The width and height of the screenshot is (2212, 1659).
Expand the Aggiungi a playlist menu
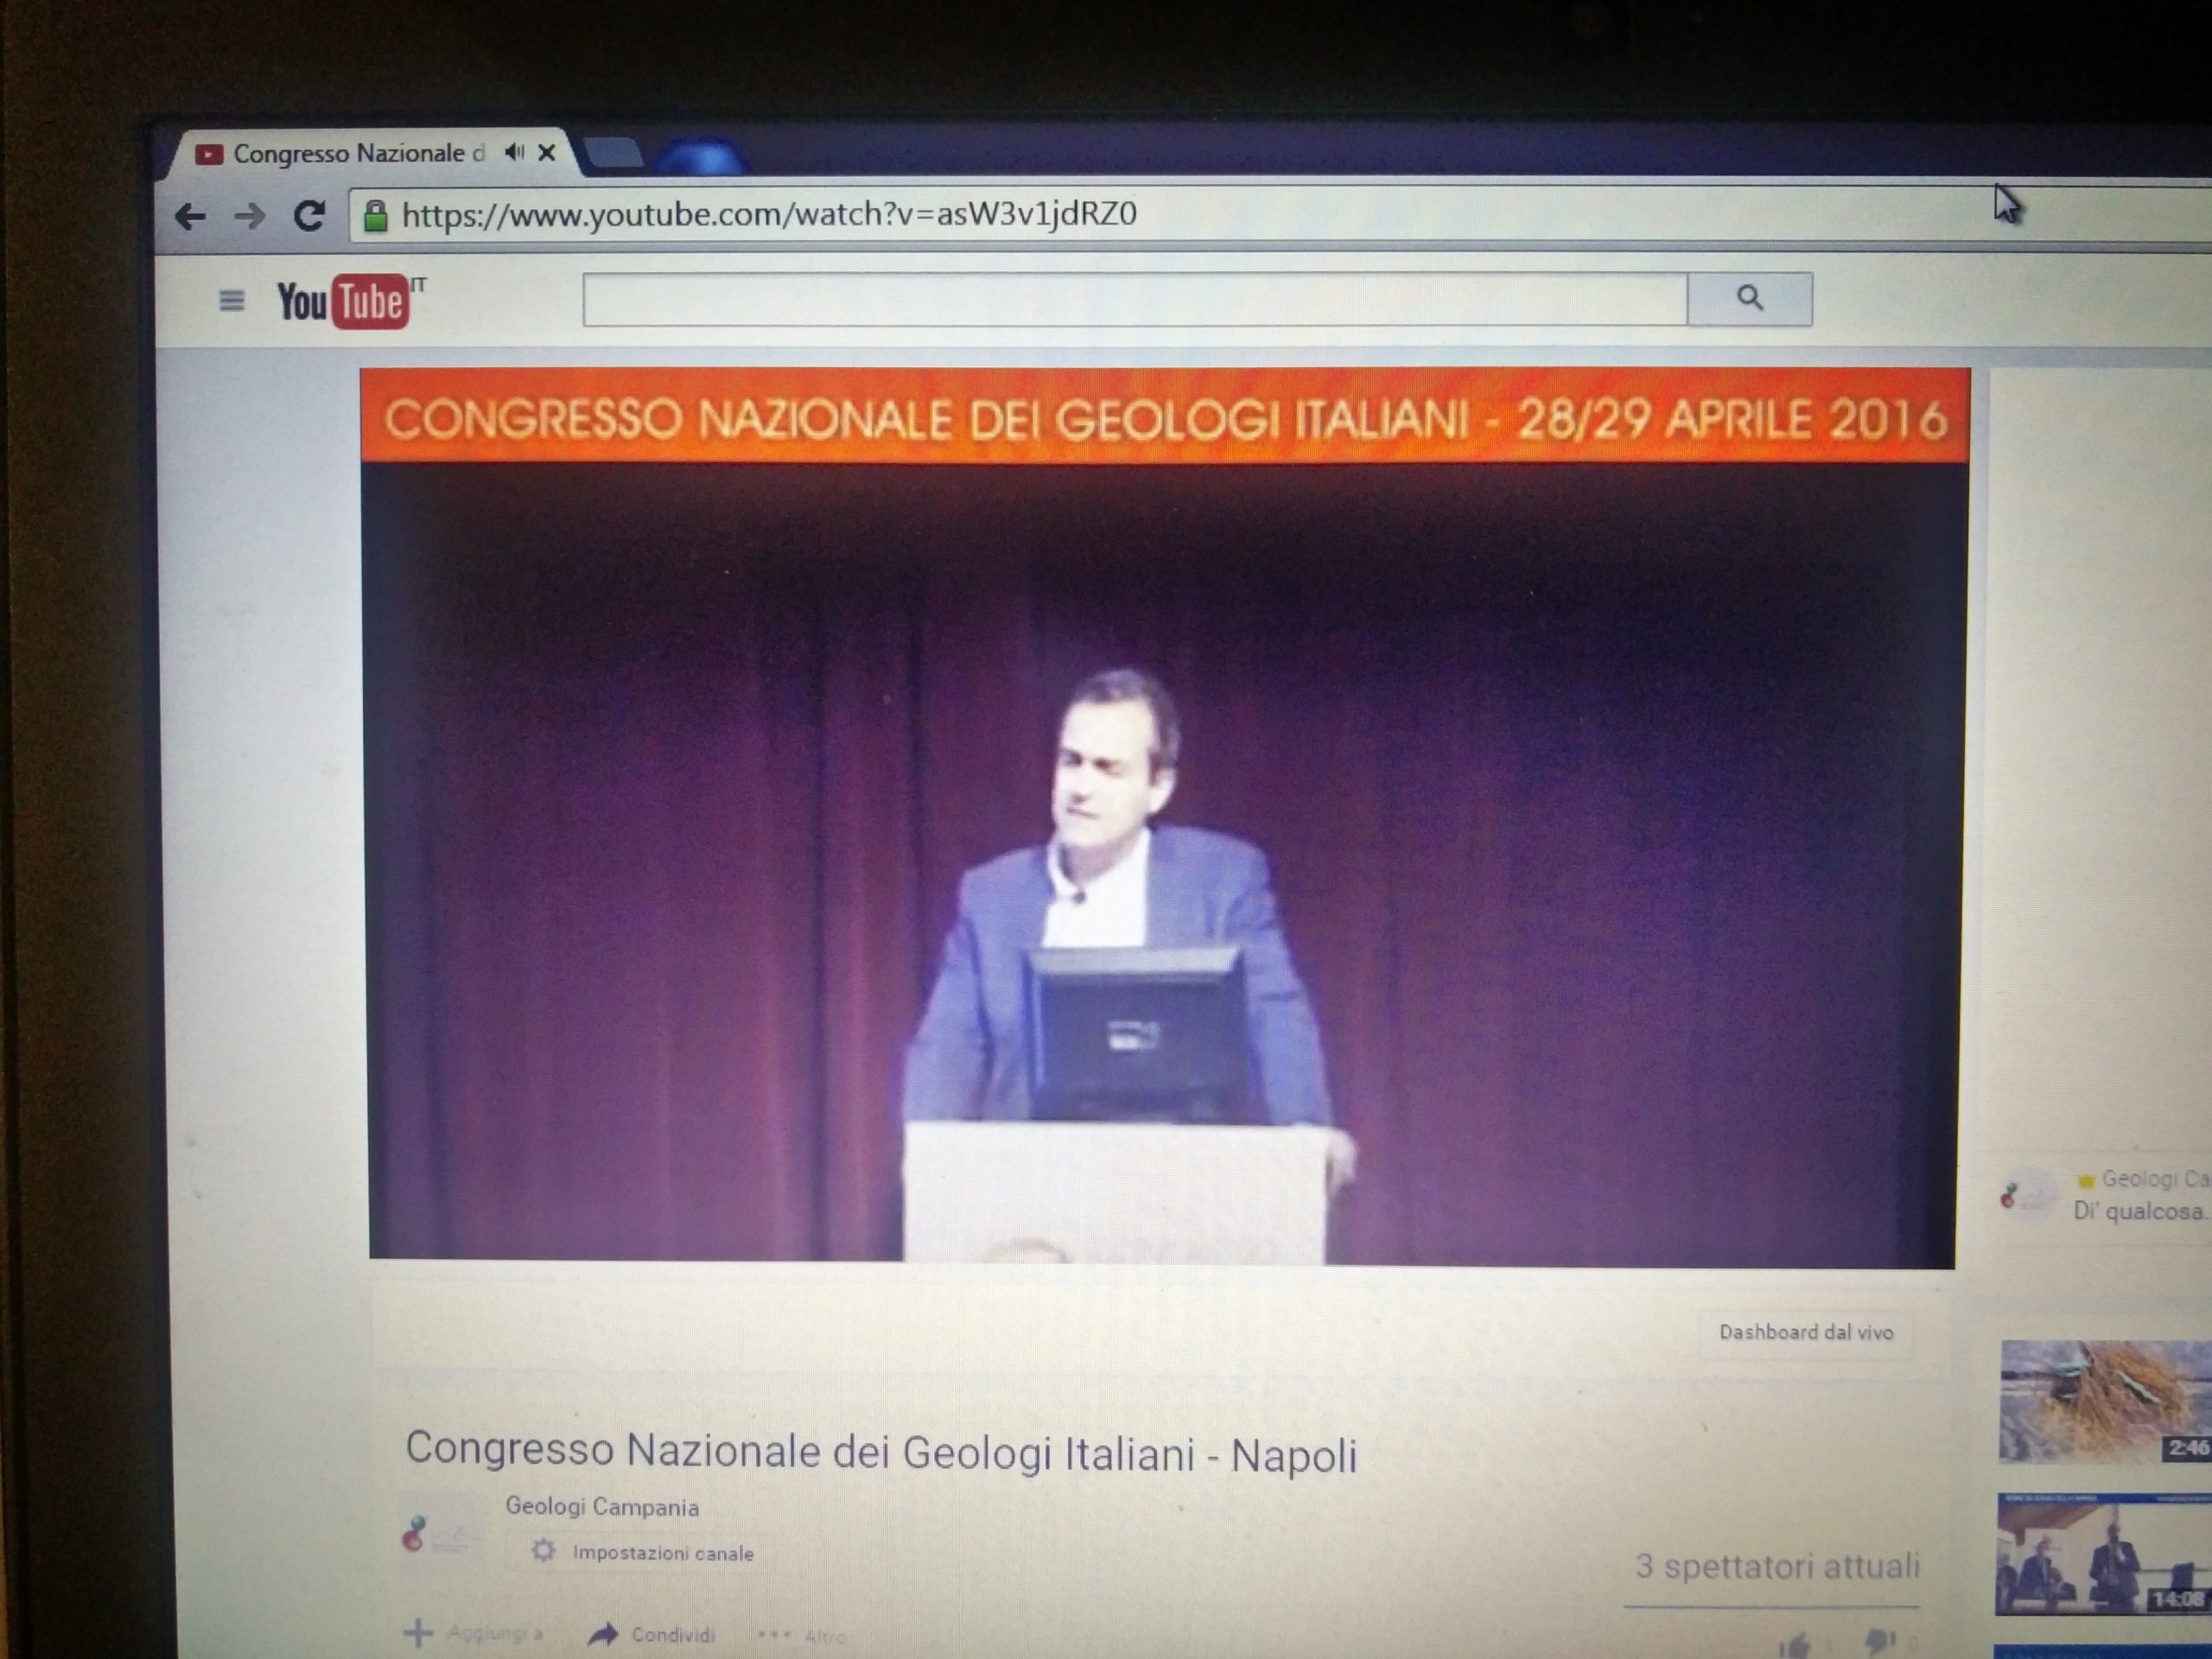pos(475,1634)
